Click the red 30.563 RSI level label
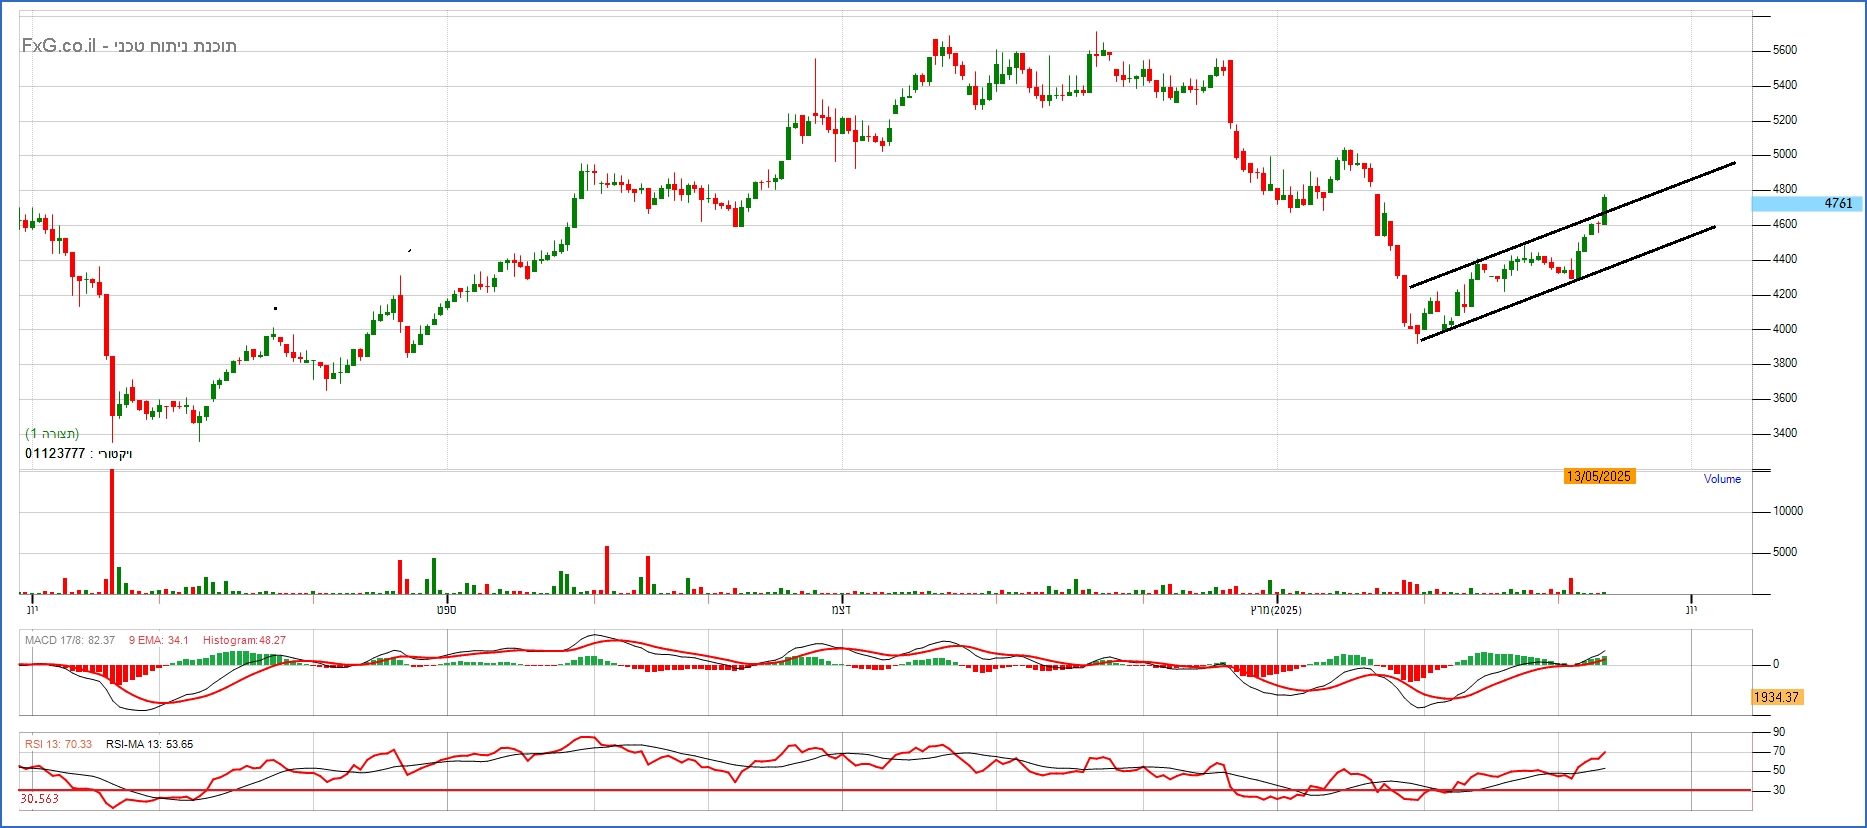The height and width of the screenshot is (828, 1867). (39, 799)
